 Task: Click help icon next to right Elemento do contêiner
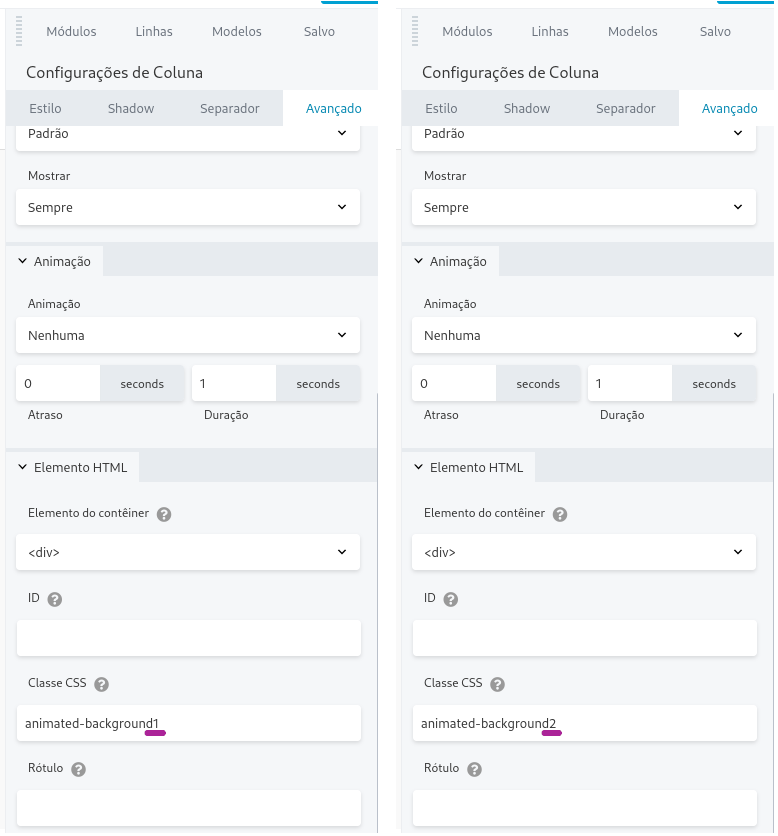point(560,514)
